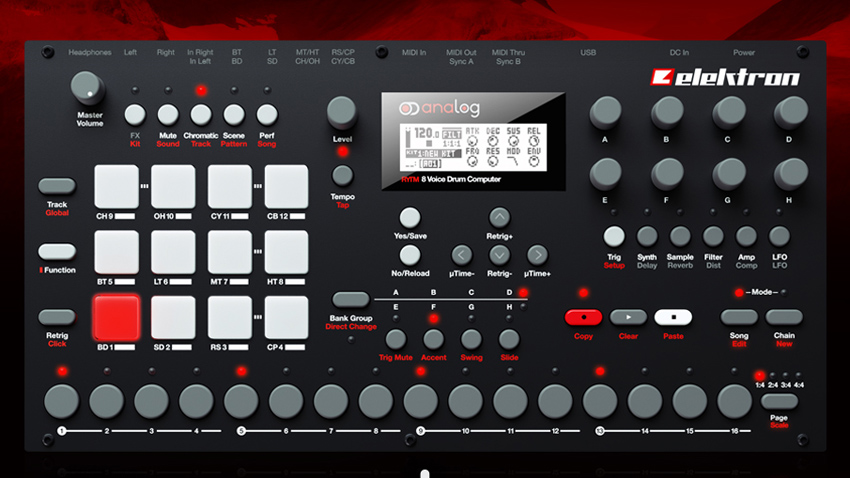Click the Page / Scale button
Image resolution: width=850 pixels, height=478 pixels.
(x=779, y=402)
